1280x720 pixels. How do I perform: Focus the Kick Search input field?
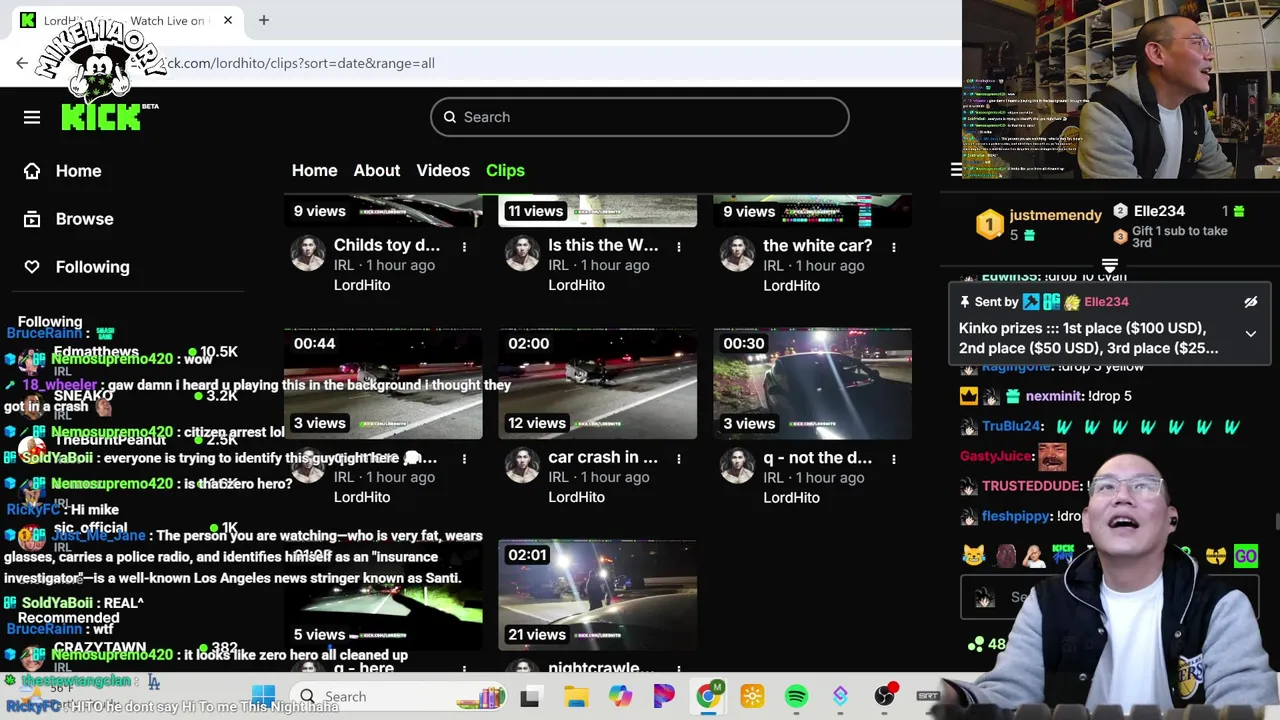tap(640, 117)
